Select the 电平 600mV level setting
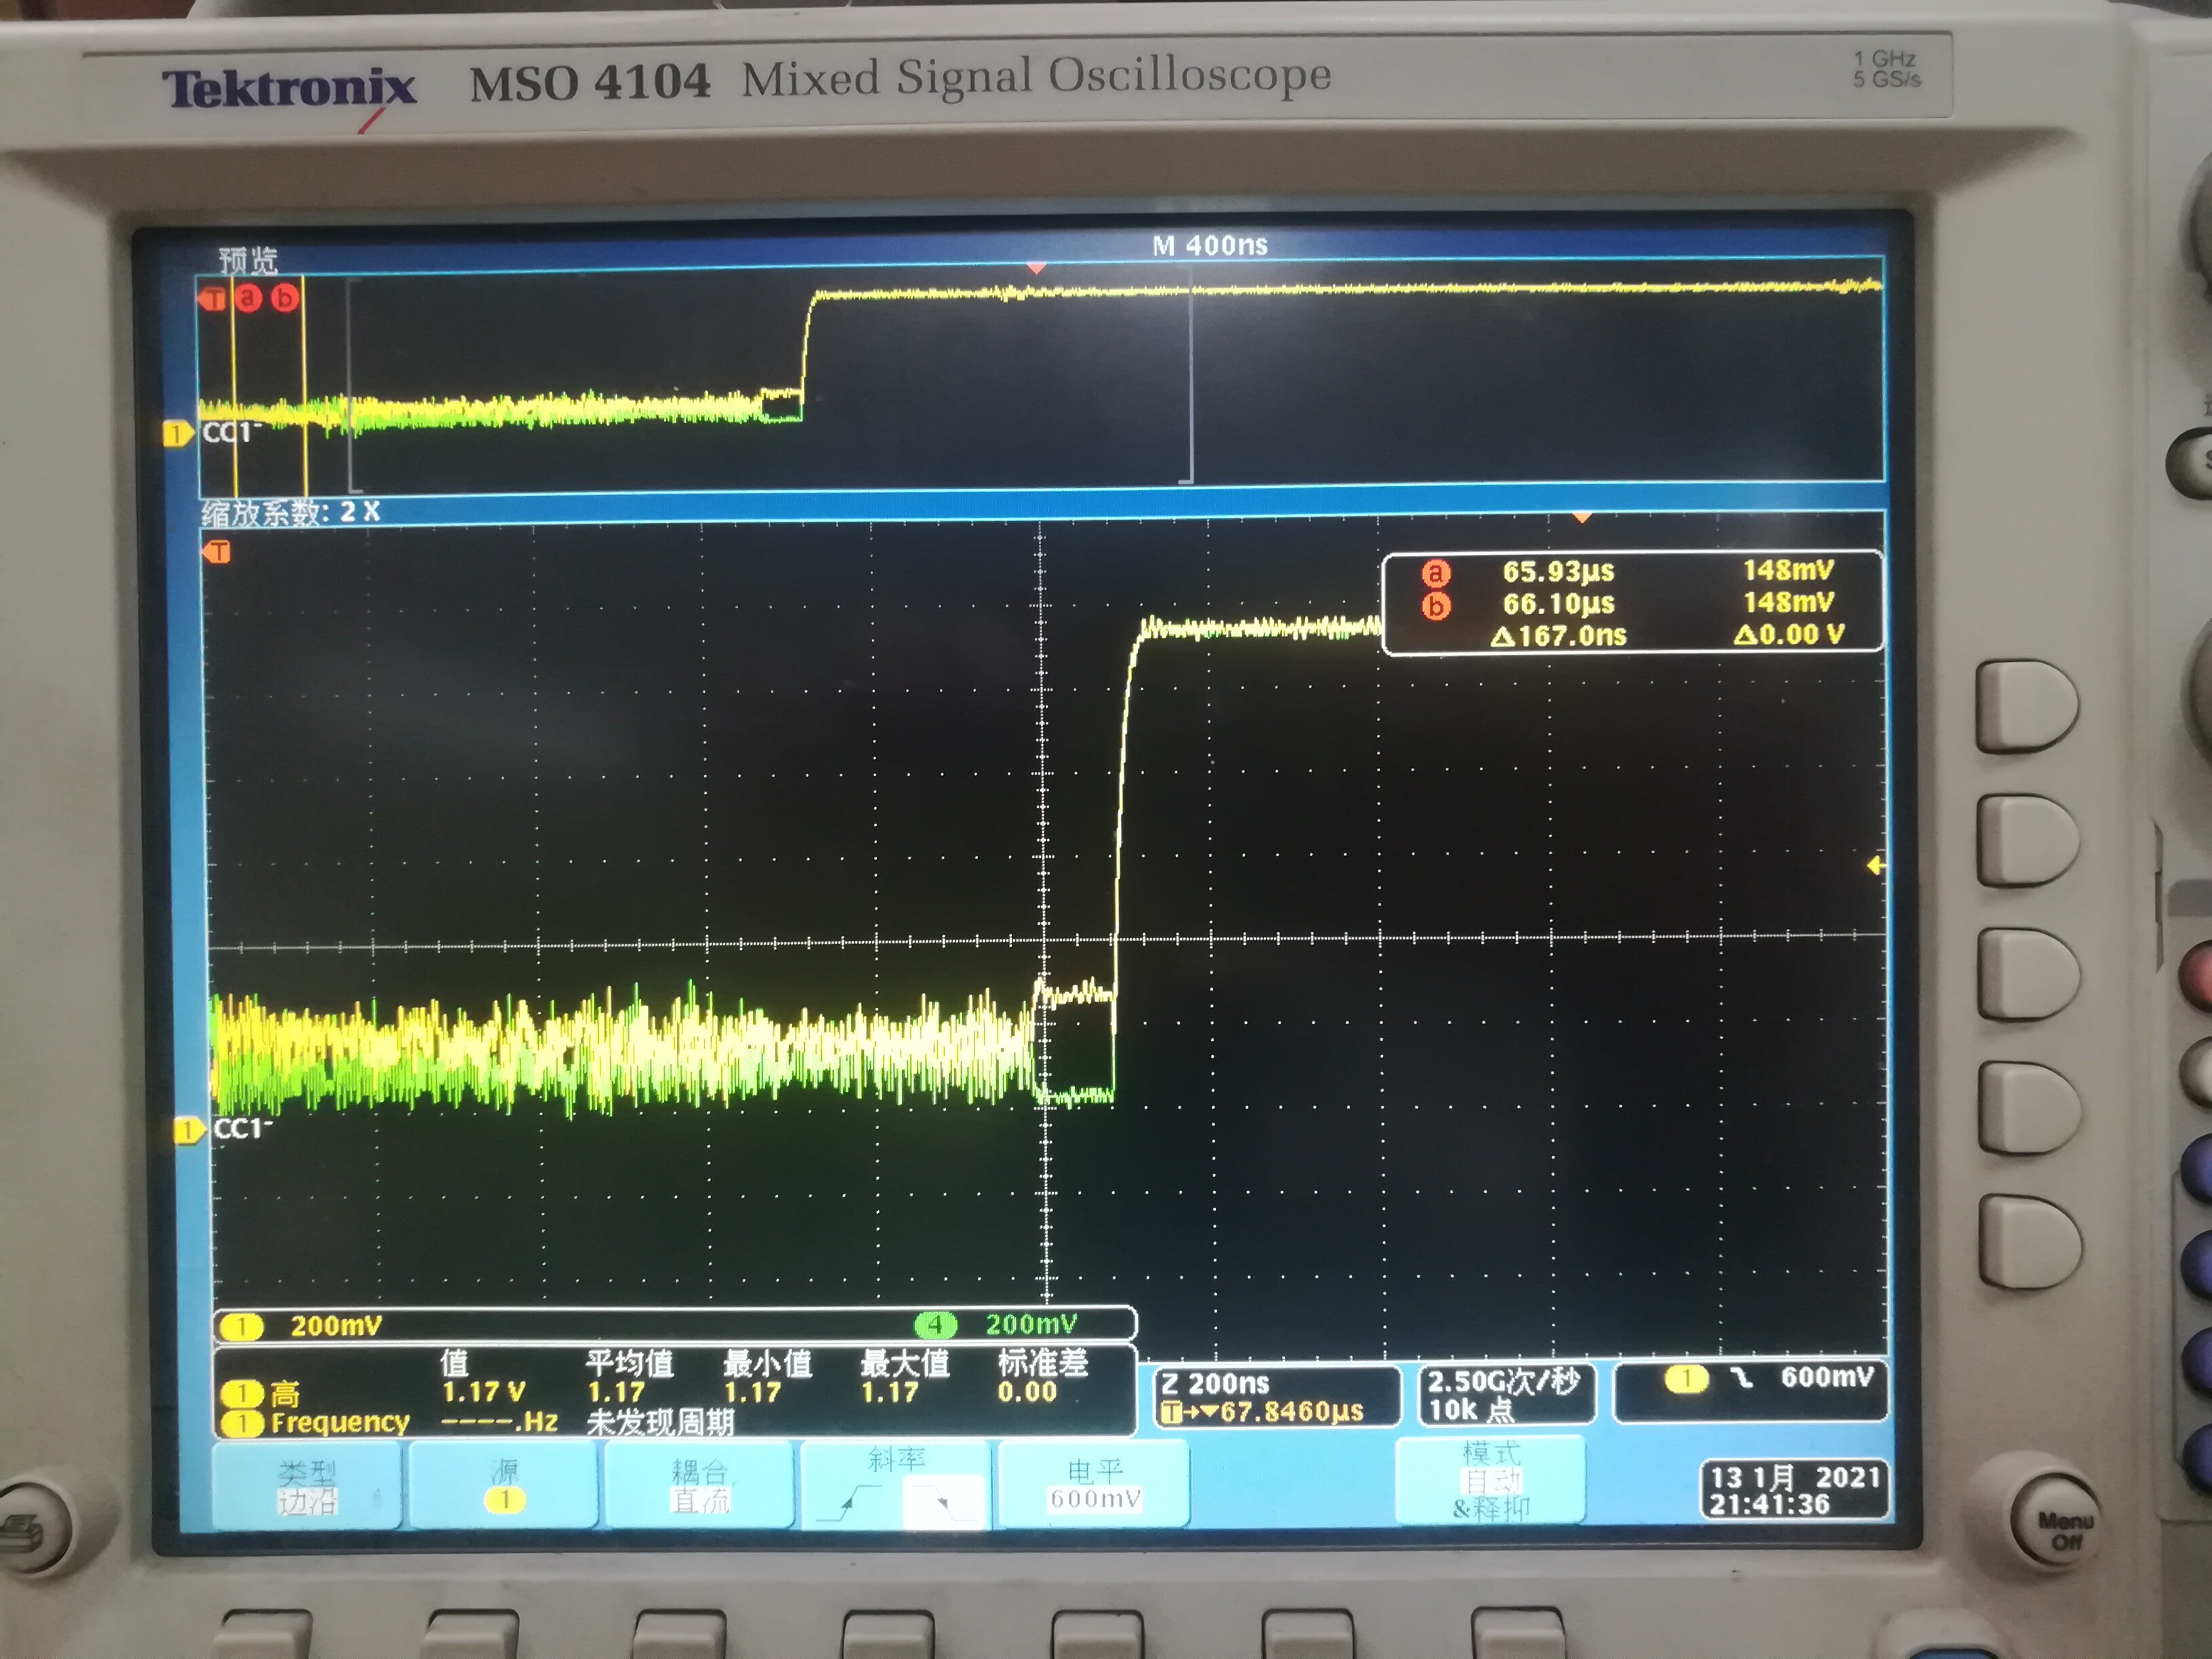This screenshot has width=2212, height=1659. [x=1094, y=1485]
